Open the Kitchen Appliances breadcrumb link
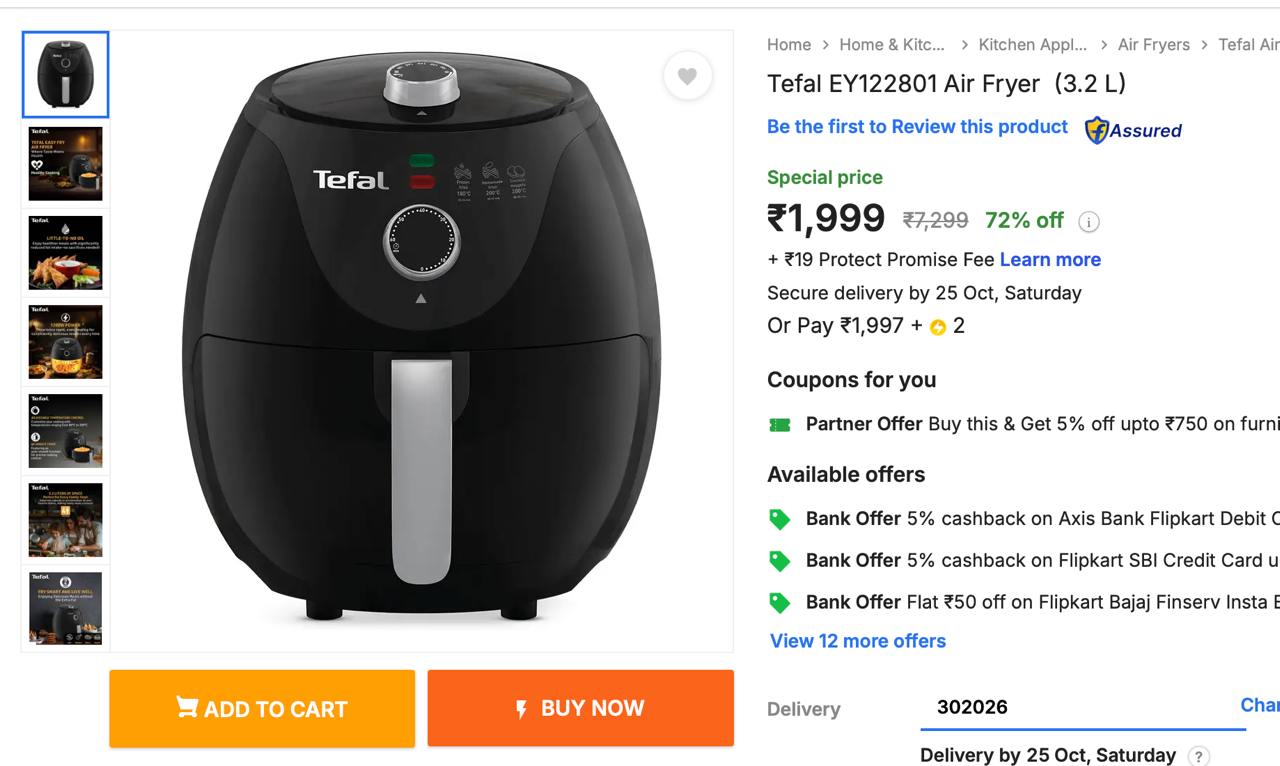Screen dimensions: 1280x766 click(1032, 45)
